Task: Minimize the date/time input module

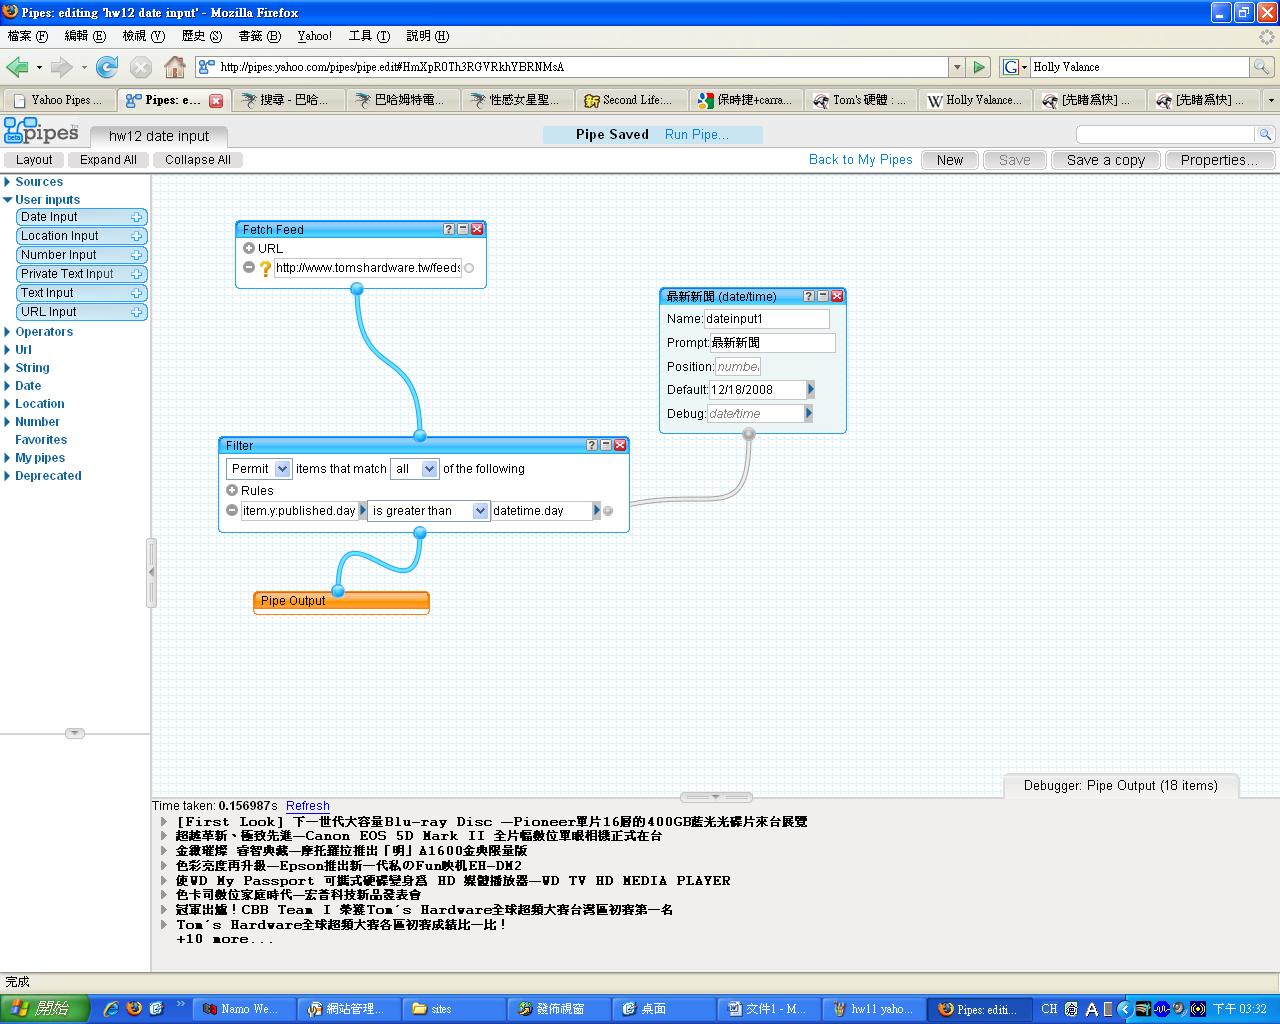Action: tap(823, 296)
